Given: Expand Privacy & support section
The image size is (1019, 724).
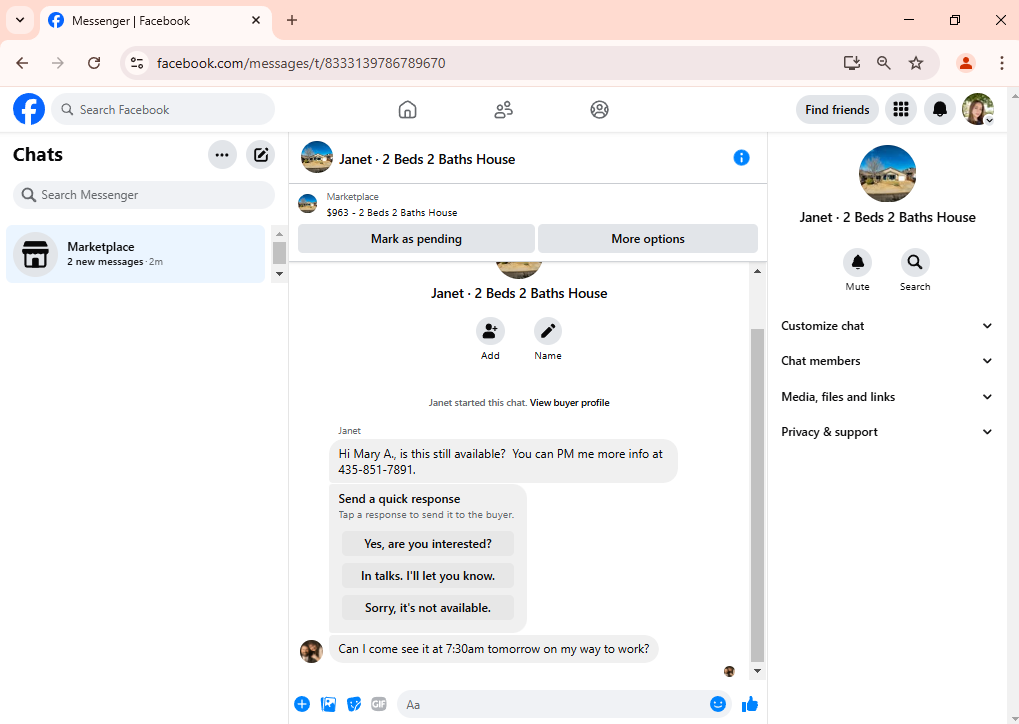Looking at the screenshot, I should (887, 432).
